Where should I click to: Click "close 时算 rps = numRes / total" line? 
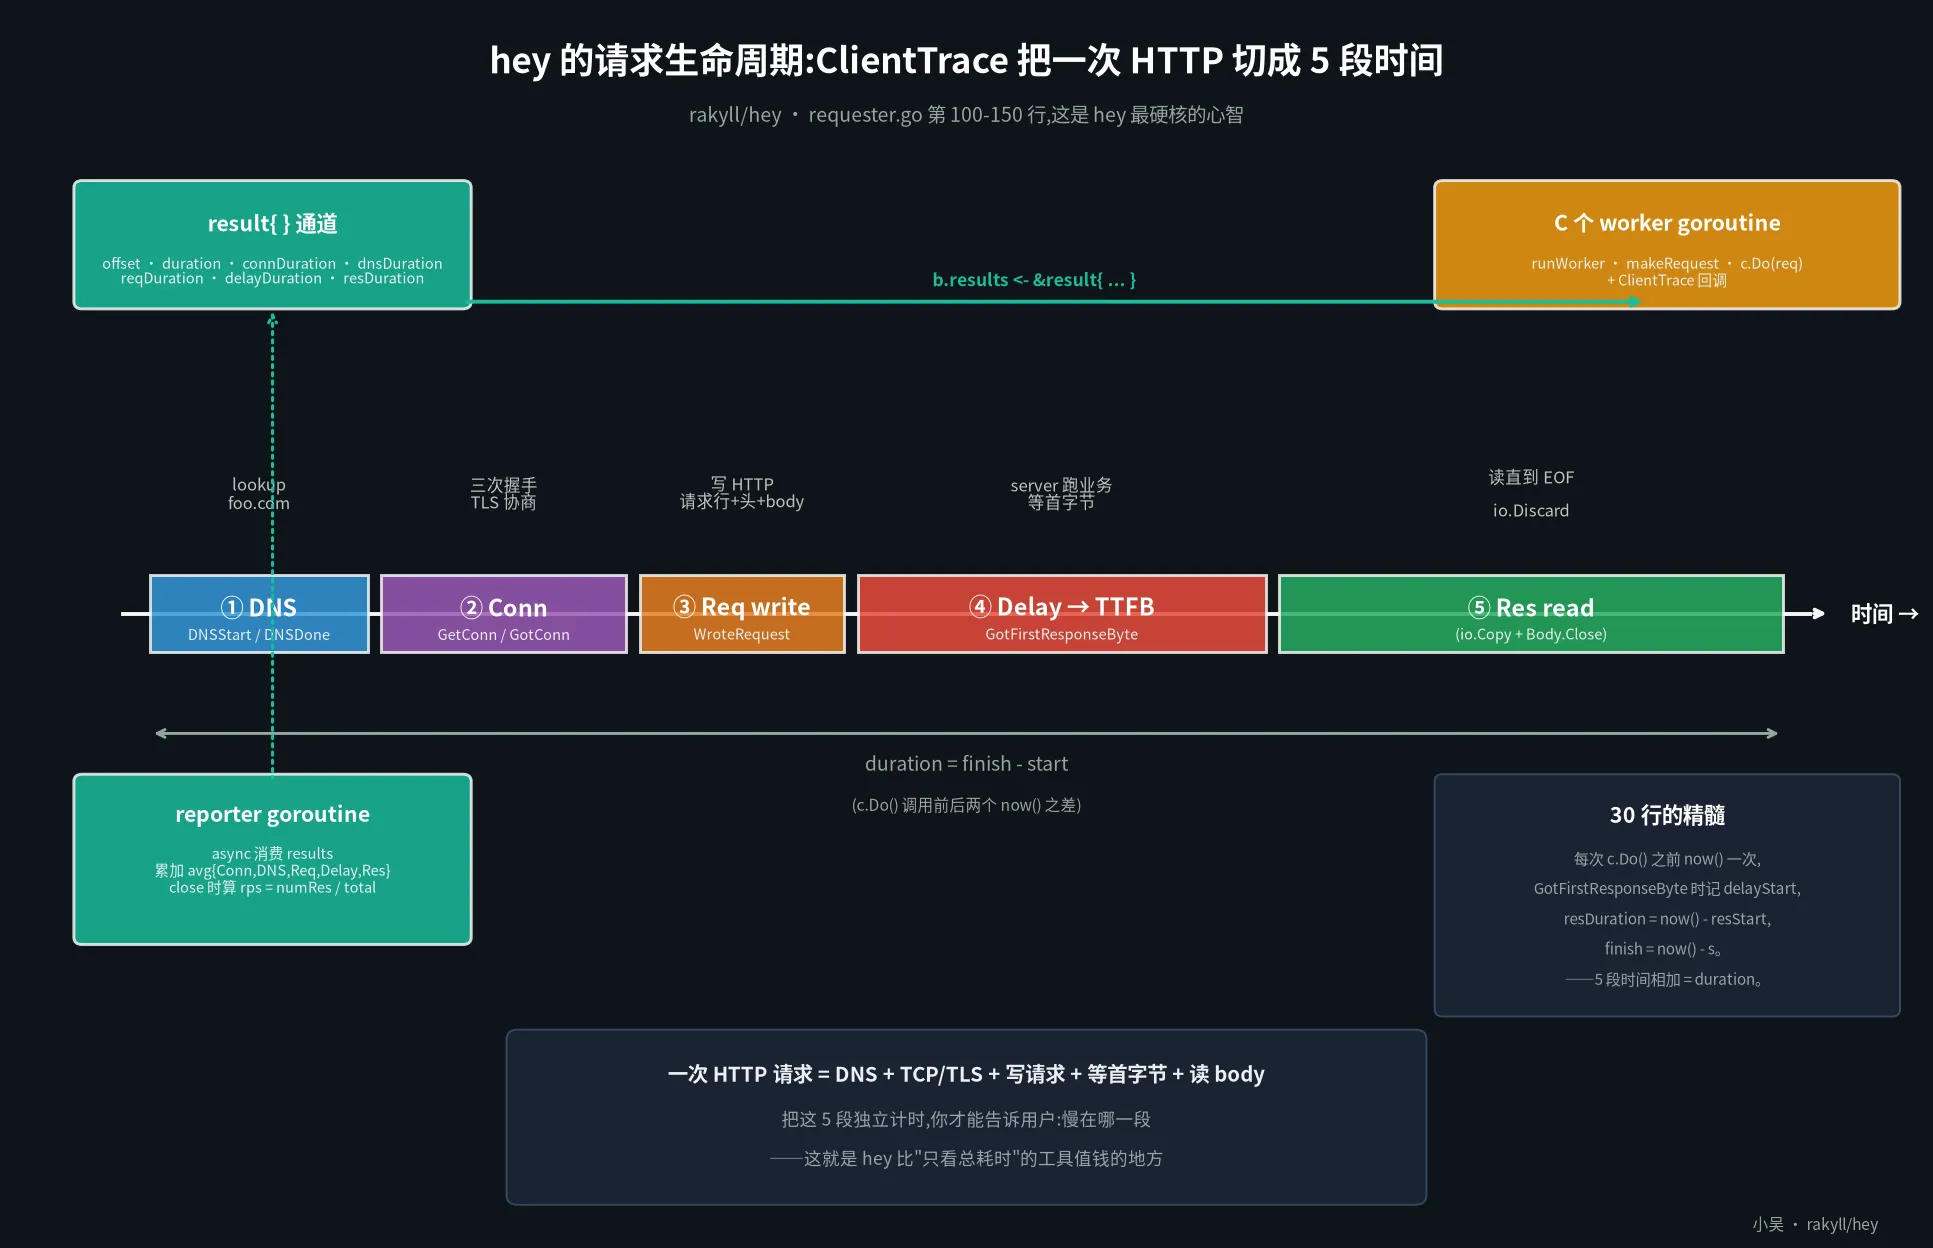coord(272,888)
